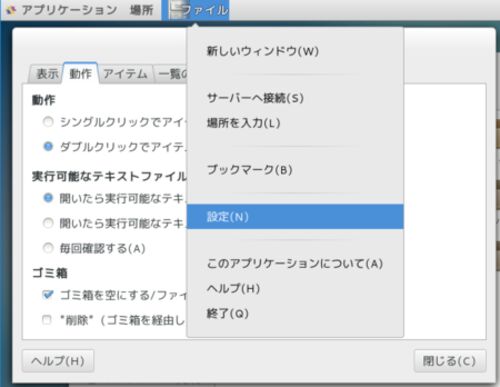The image size is (500, 387).
Task: Select the シングルクリック radio button
Action: click(x=48, y=122)
